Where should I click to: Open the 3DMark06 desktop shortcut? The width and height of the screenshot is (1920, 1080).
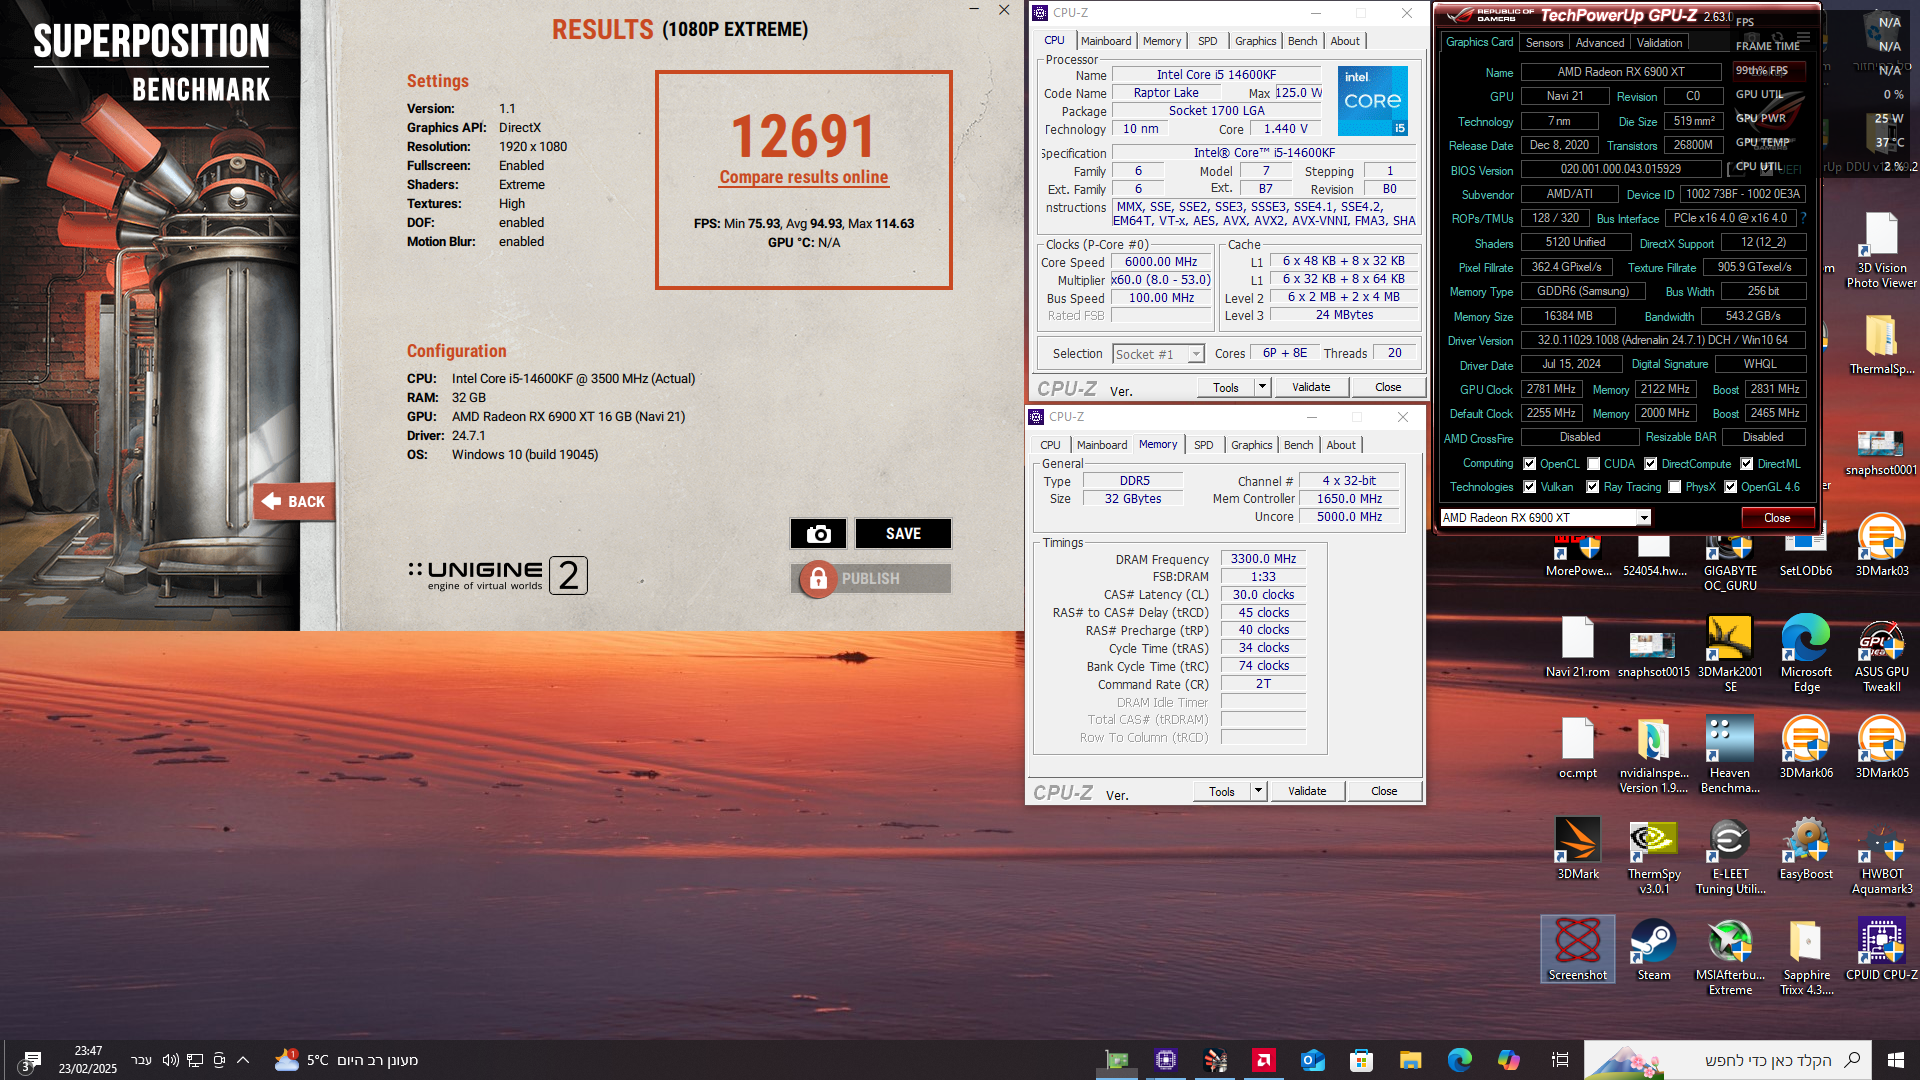coord(1806,747)
